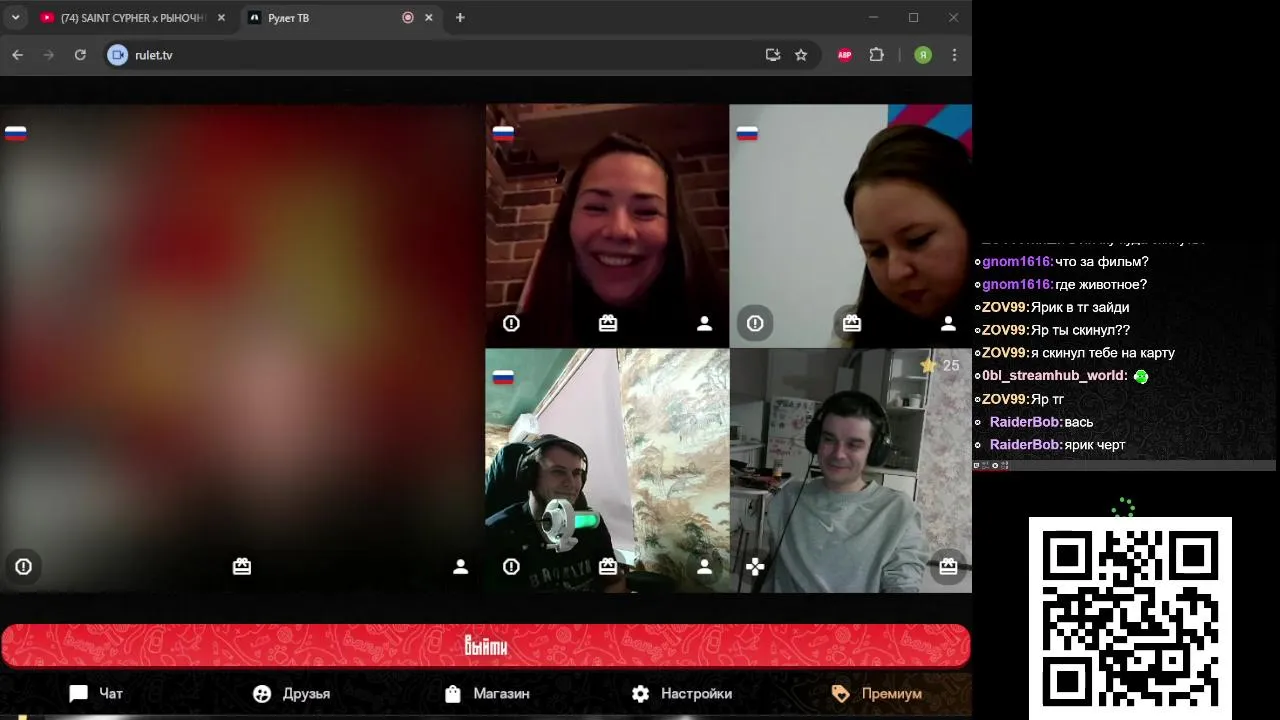Screen dimensions: 1280x720
Task: Click the gamepad icon in the grey-sweater tile
Action: point(755,567)
